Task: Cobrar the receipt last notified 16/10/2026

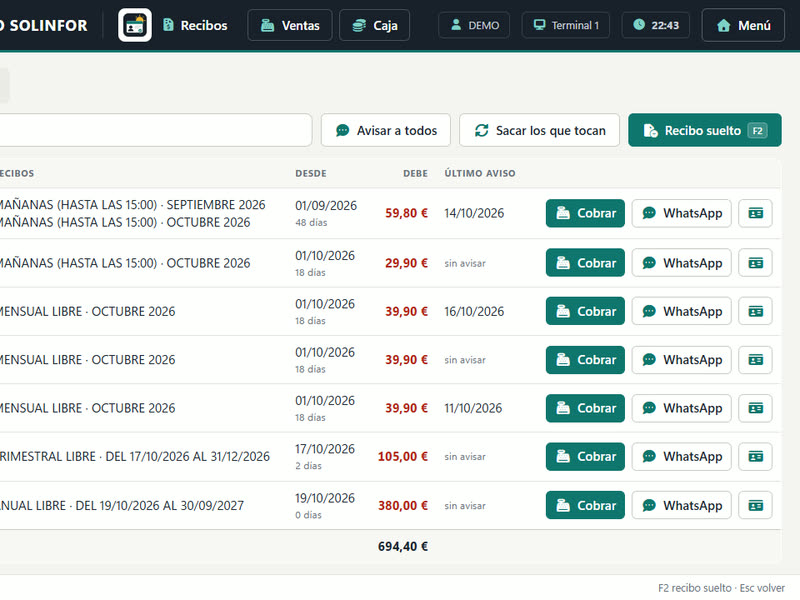Action: pyautogui.click(x=585, y=311)
